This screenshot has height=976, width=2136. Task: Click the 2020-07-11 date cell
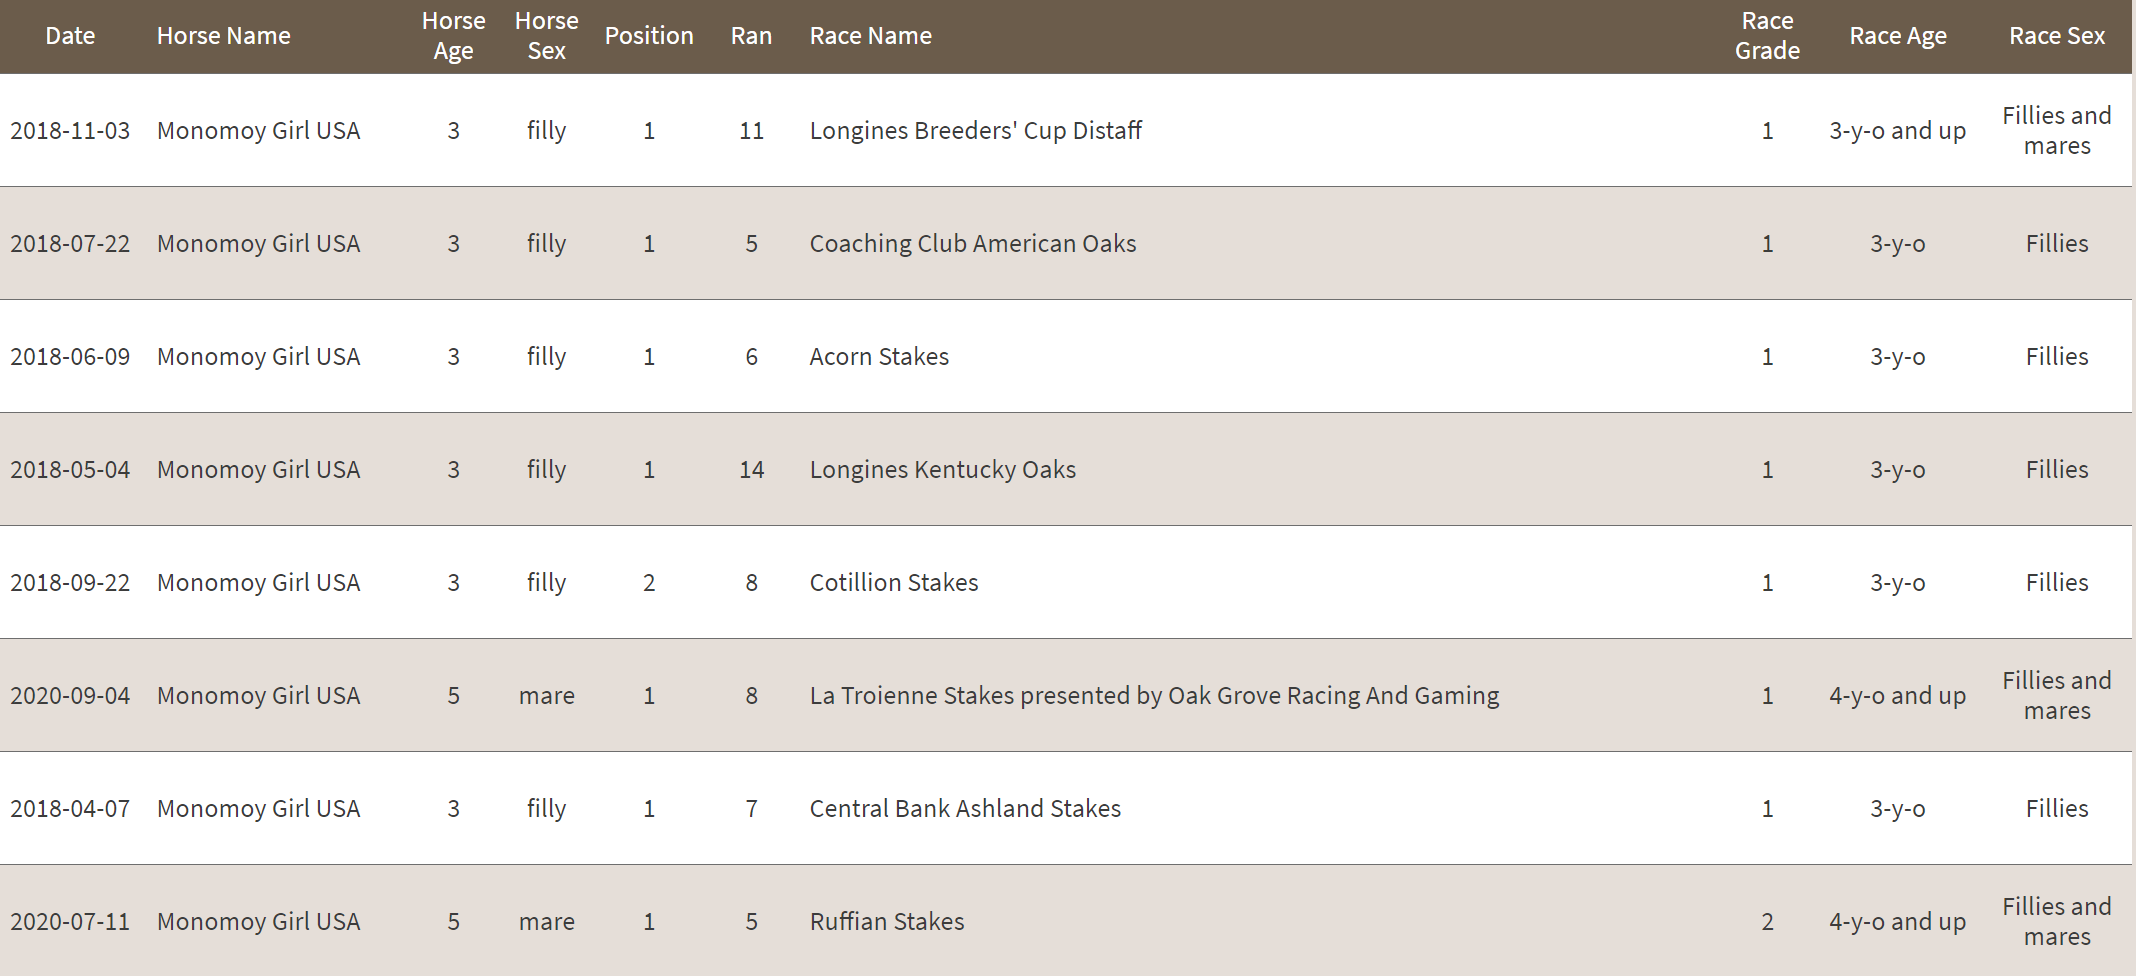(70, 921)
